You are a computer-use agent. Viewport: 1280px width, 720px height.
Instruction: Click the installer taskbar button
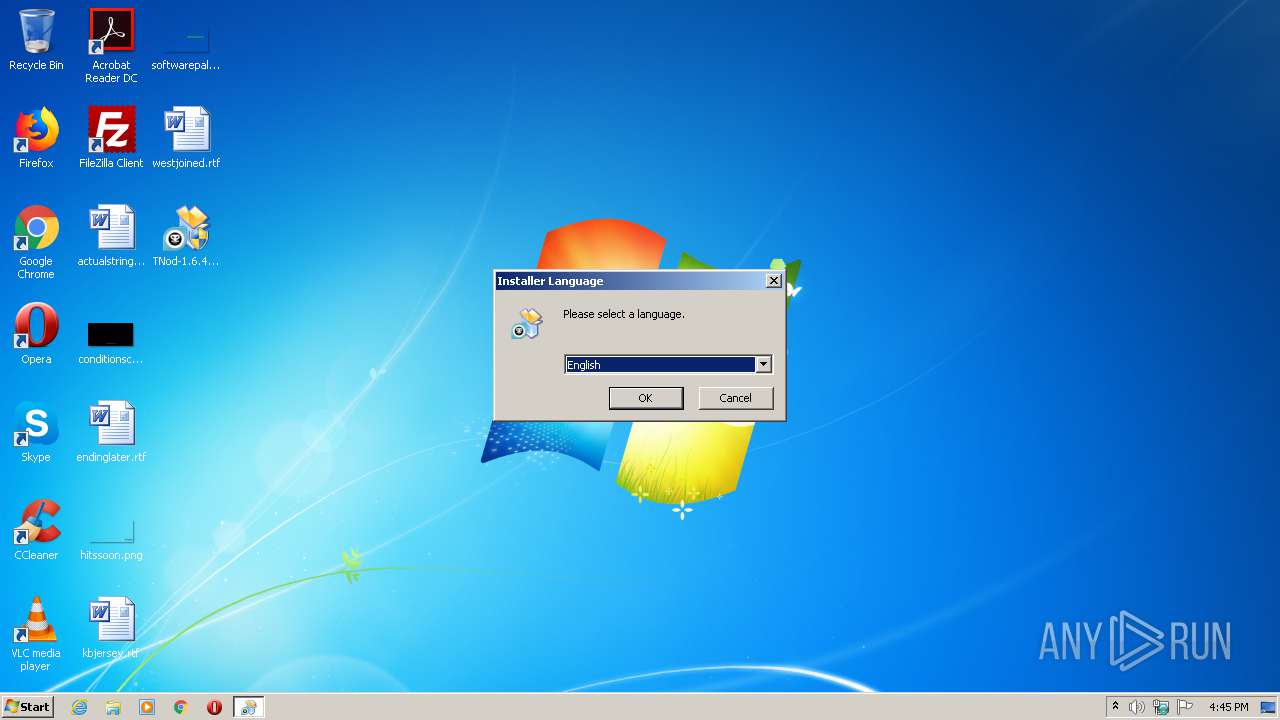[x=248, y=707]
